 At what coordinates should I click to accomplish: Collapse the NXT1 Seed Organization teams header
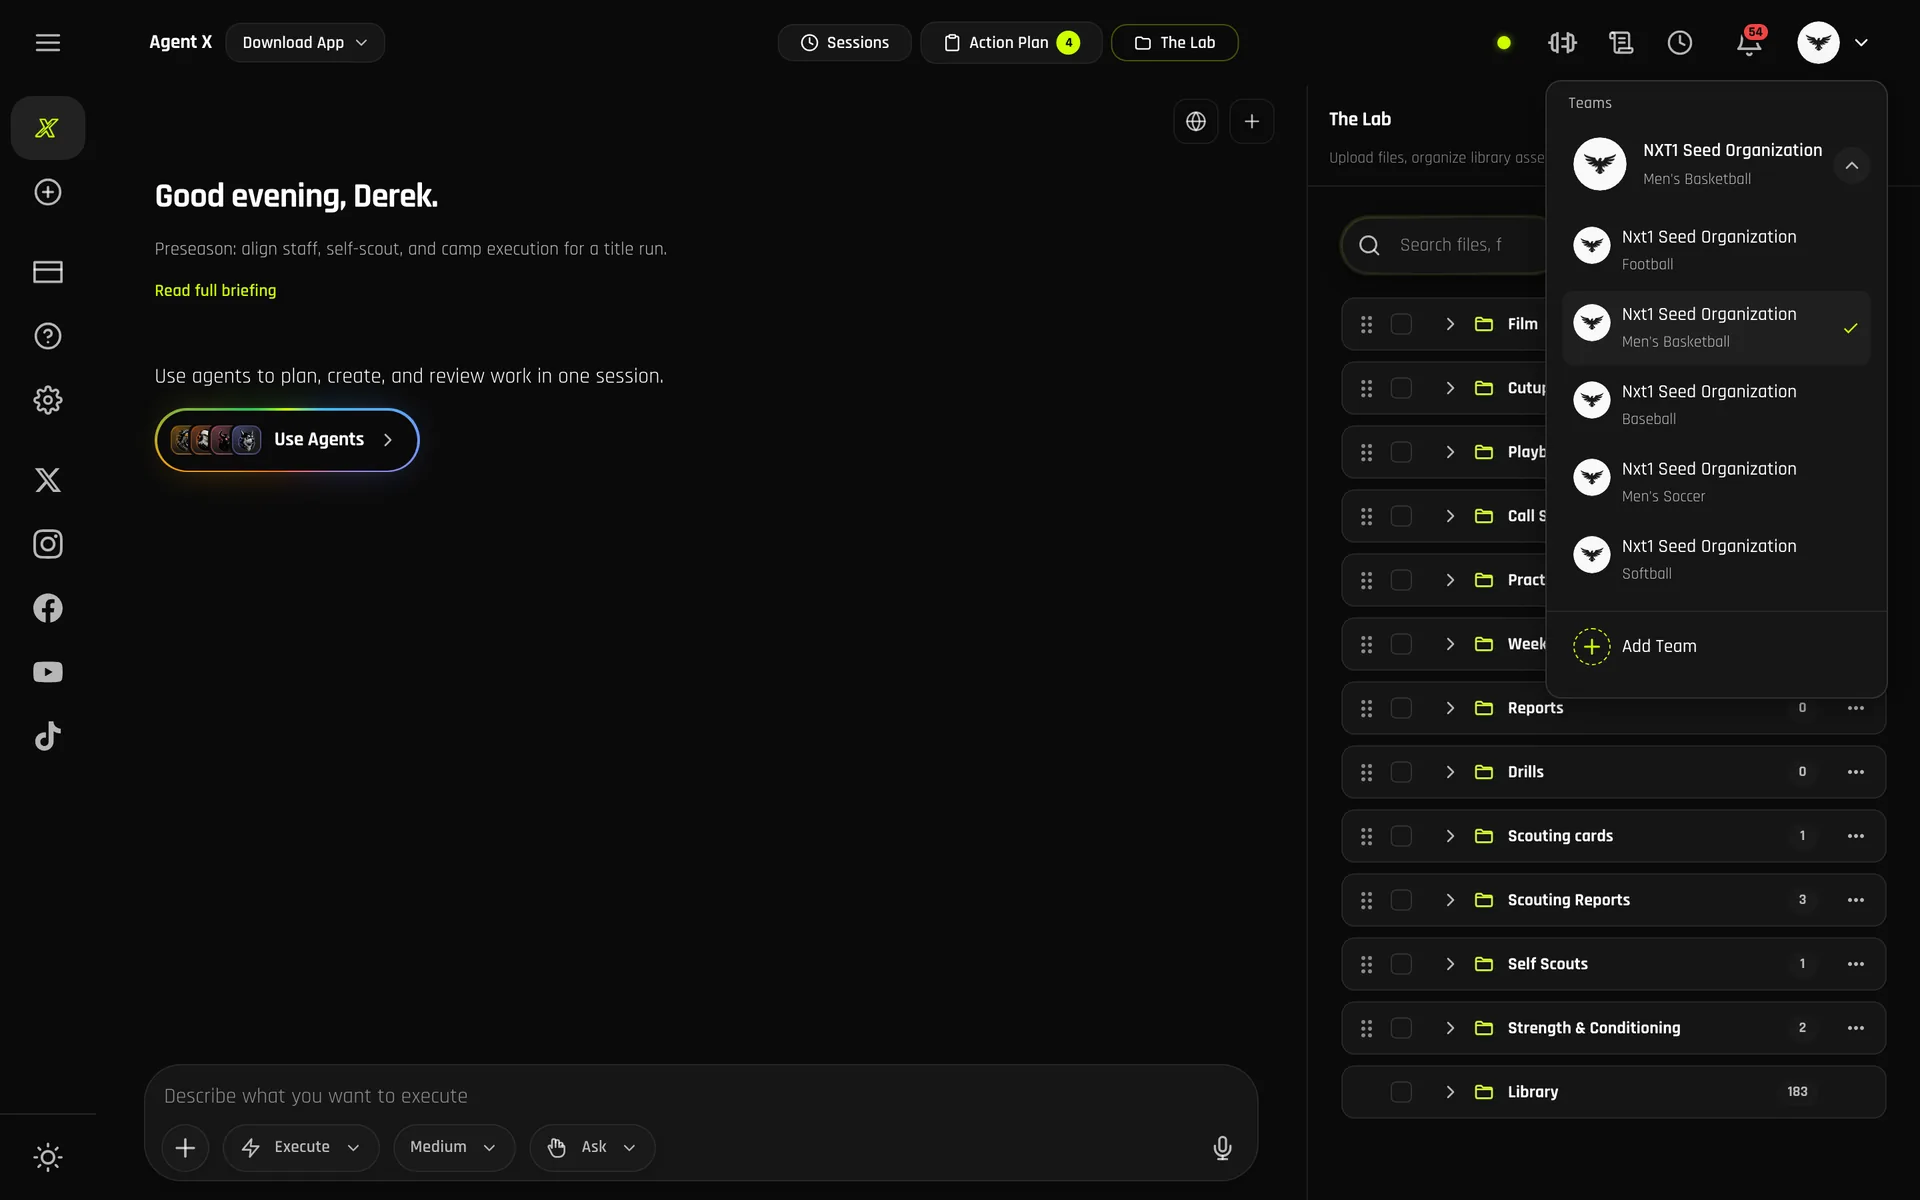tap(1852, 165)
